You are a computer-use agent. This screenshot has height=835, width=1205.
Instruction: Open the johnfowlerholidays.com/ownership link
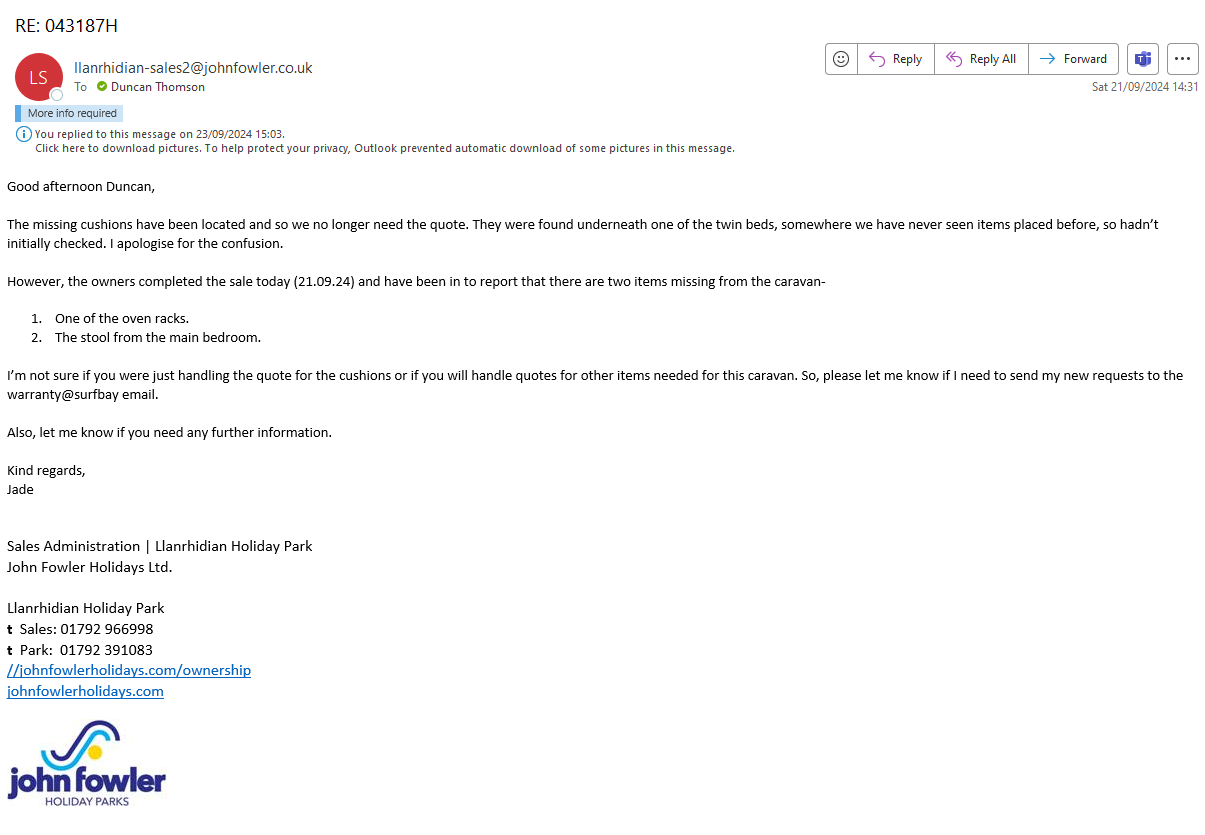pyautogui.click(x=129, y=670)
